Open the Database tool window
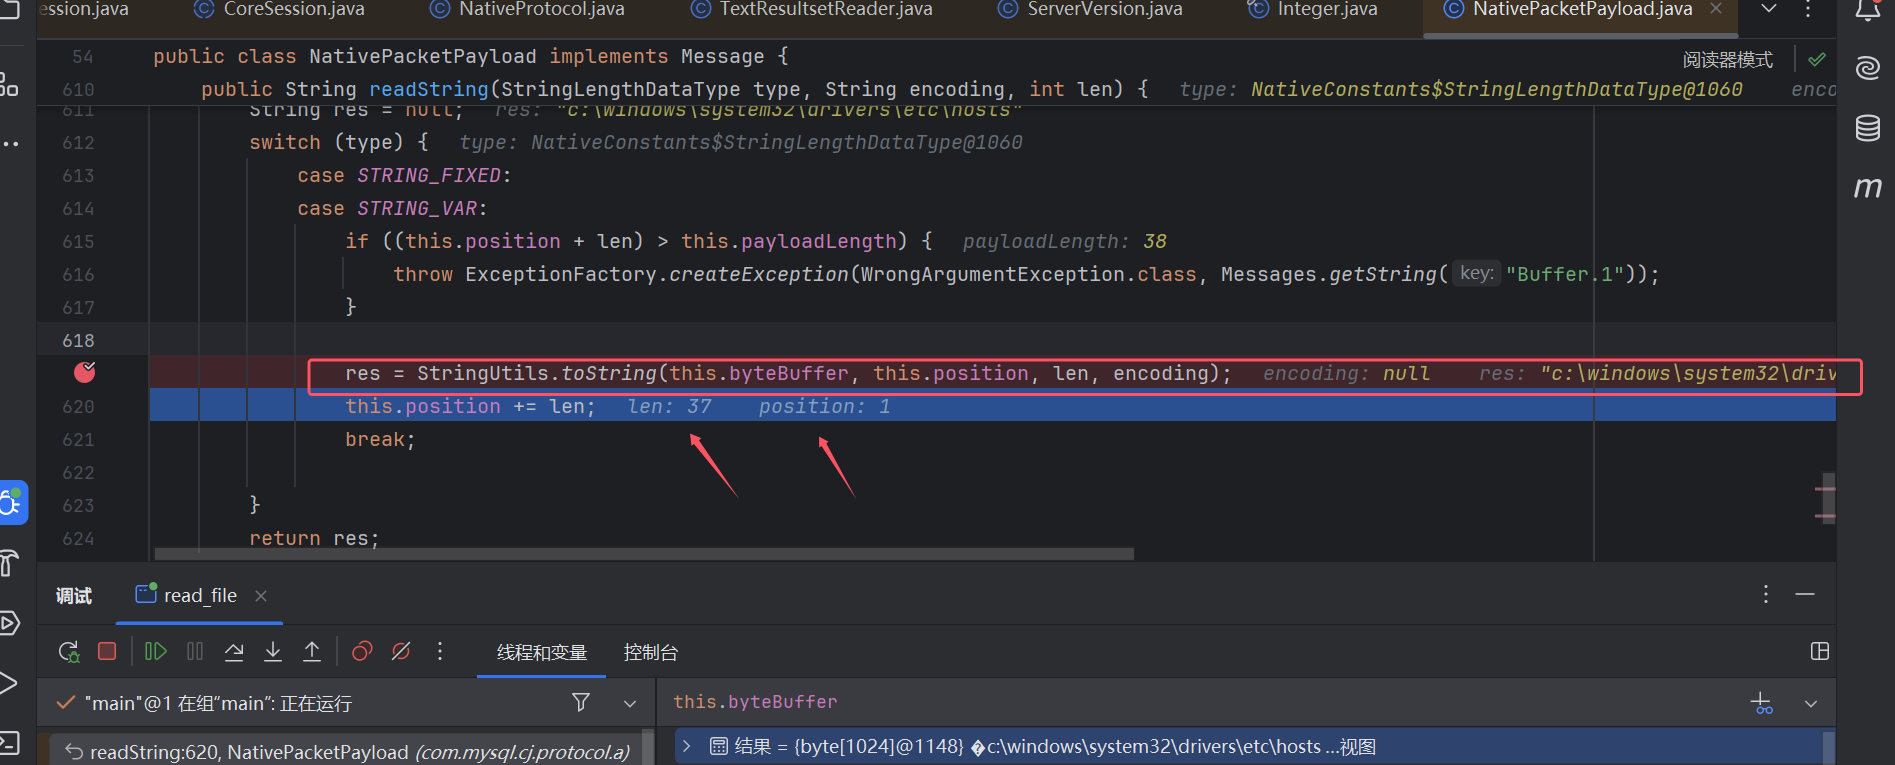The image size is (1895, 765). point(1867,128)
